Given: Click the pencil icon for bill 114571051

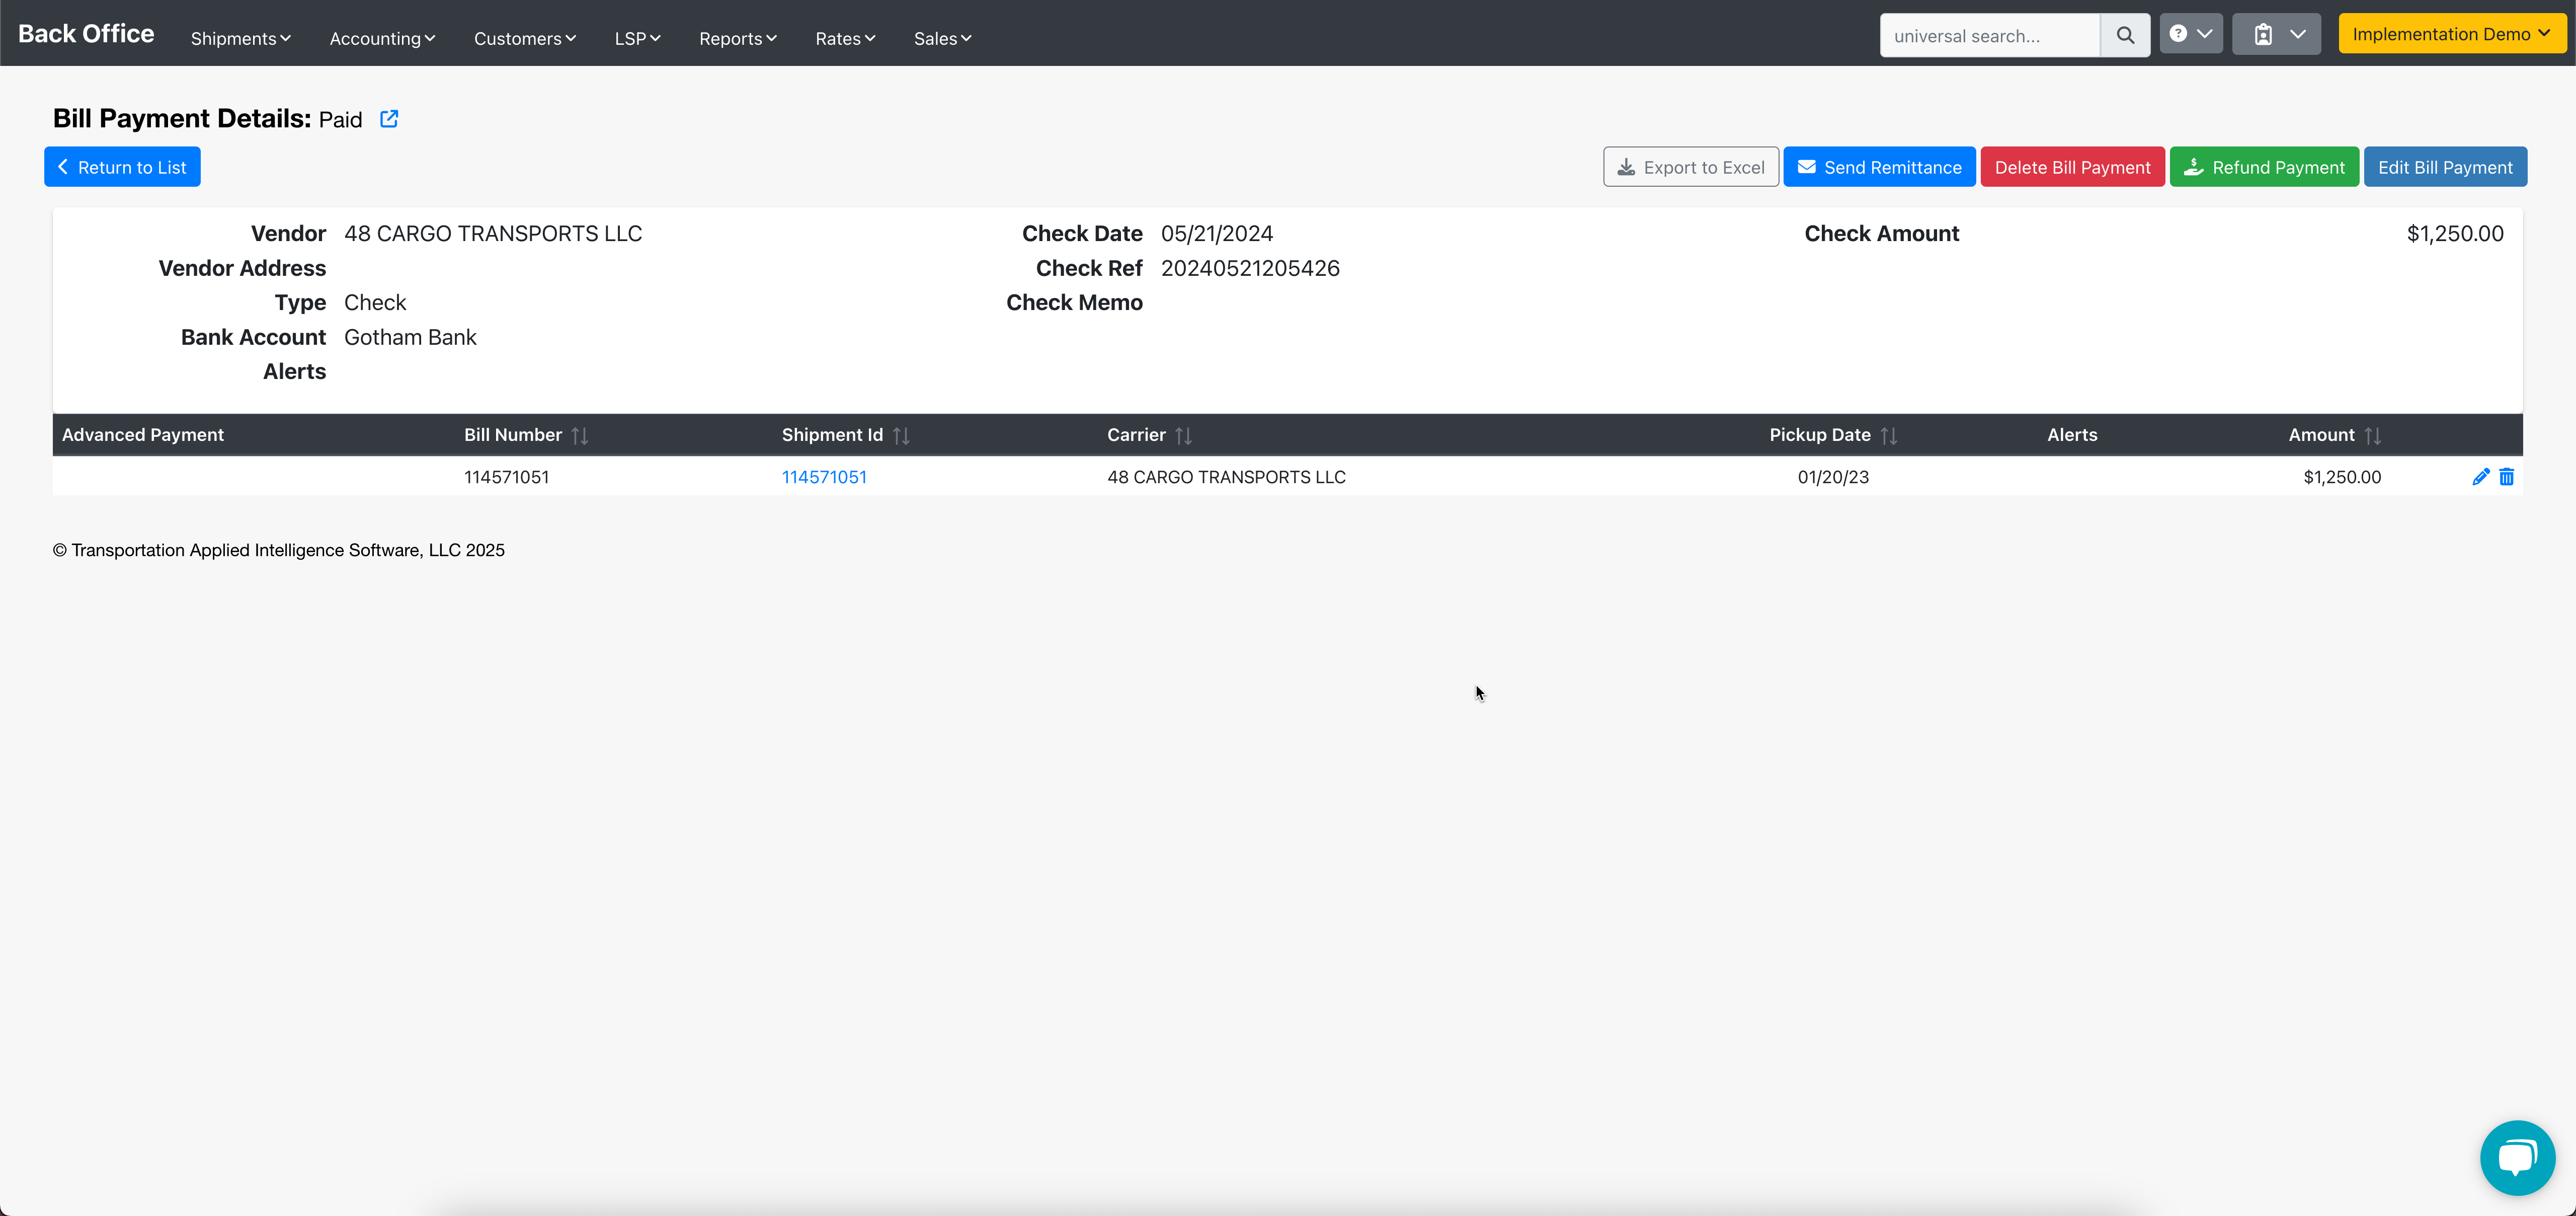Looking at the screenshot, I should (2480, 477).
